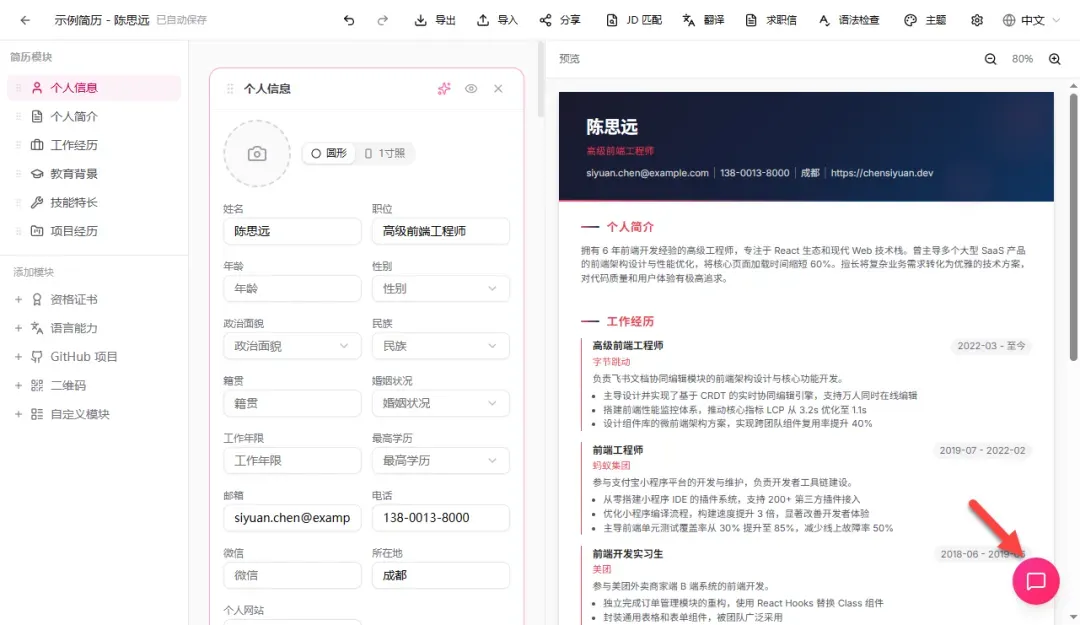This screenshot has width=1080, height=625.
Task: Click the 导出 export button
Action: point(435,20)
